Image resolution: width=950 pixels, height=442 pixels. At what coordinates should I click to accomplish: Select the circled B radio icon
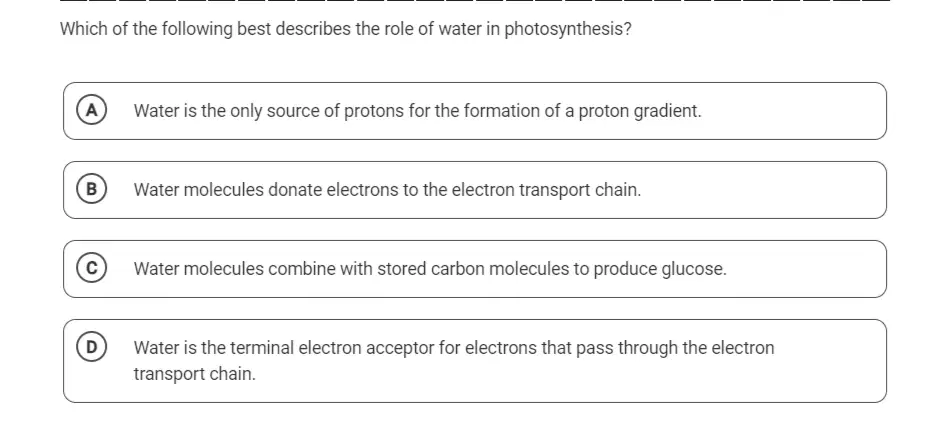(91, 190)
